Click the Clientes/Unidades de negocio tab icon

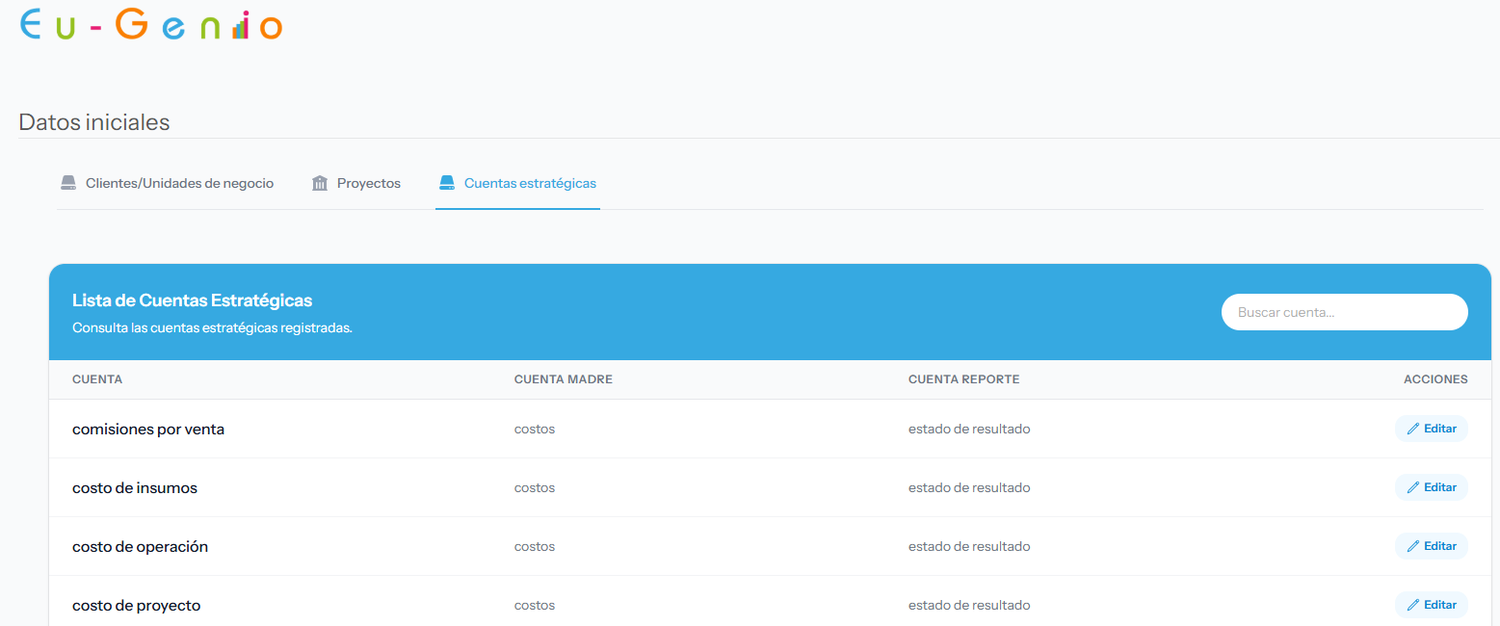68,183
